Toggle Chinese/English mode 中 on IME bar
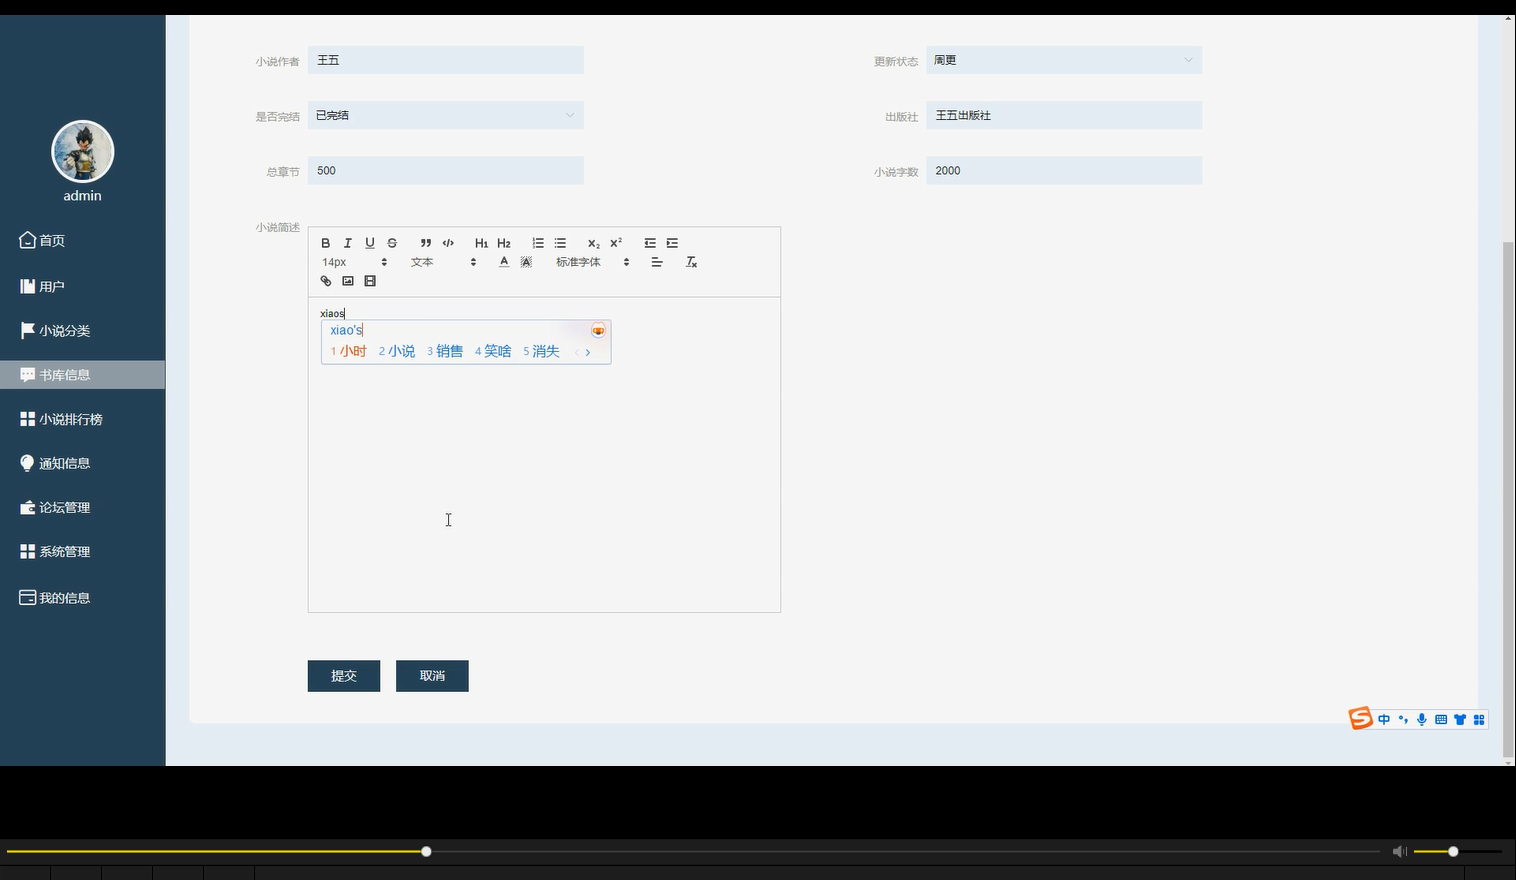 [1384, 719]
